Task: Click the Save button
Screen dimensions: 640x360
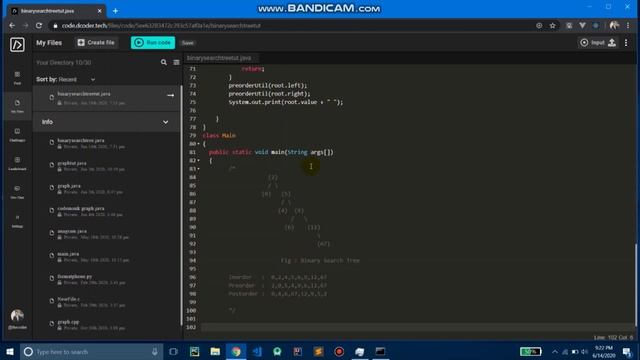Action: [x=187, y=43]
